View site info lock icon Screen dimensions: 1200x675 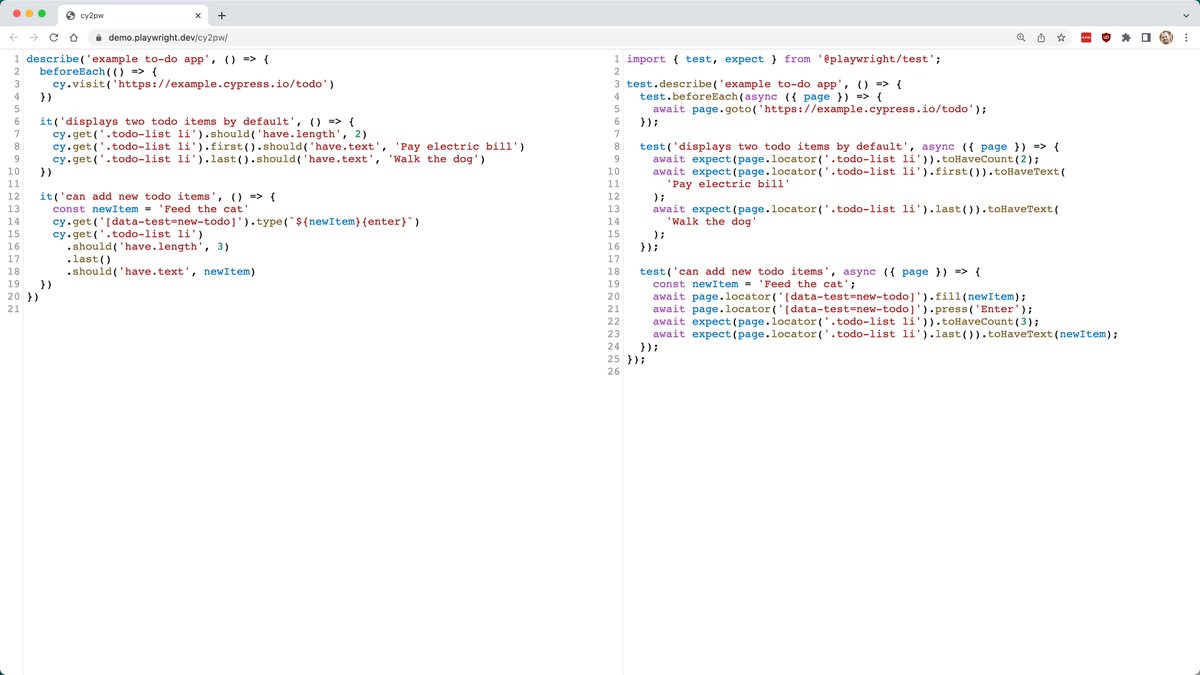(x=100, y=37)
